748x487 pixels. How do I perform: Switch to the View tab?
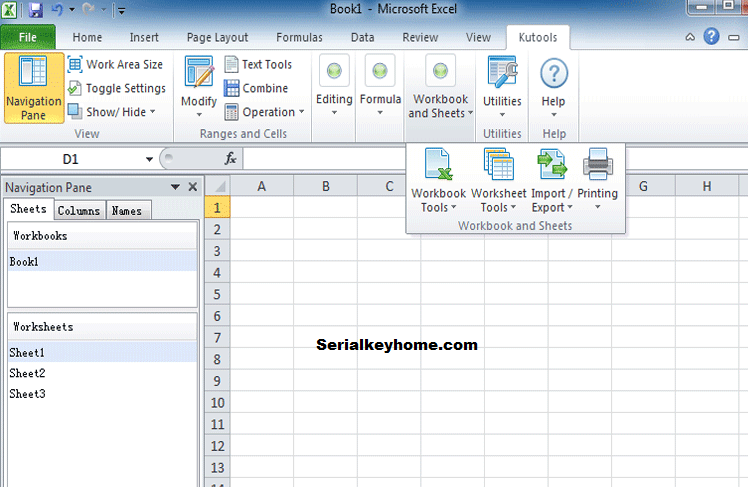tap(478, 37)
